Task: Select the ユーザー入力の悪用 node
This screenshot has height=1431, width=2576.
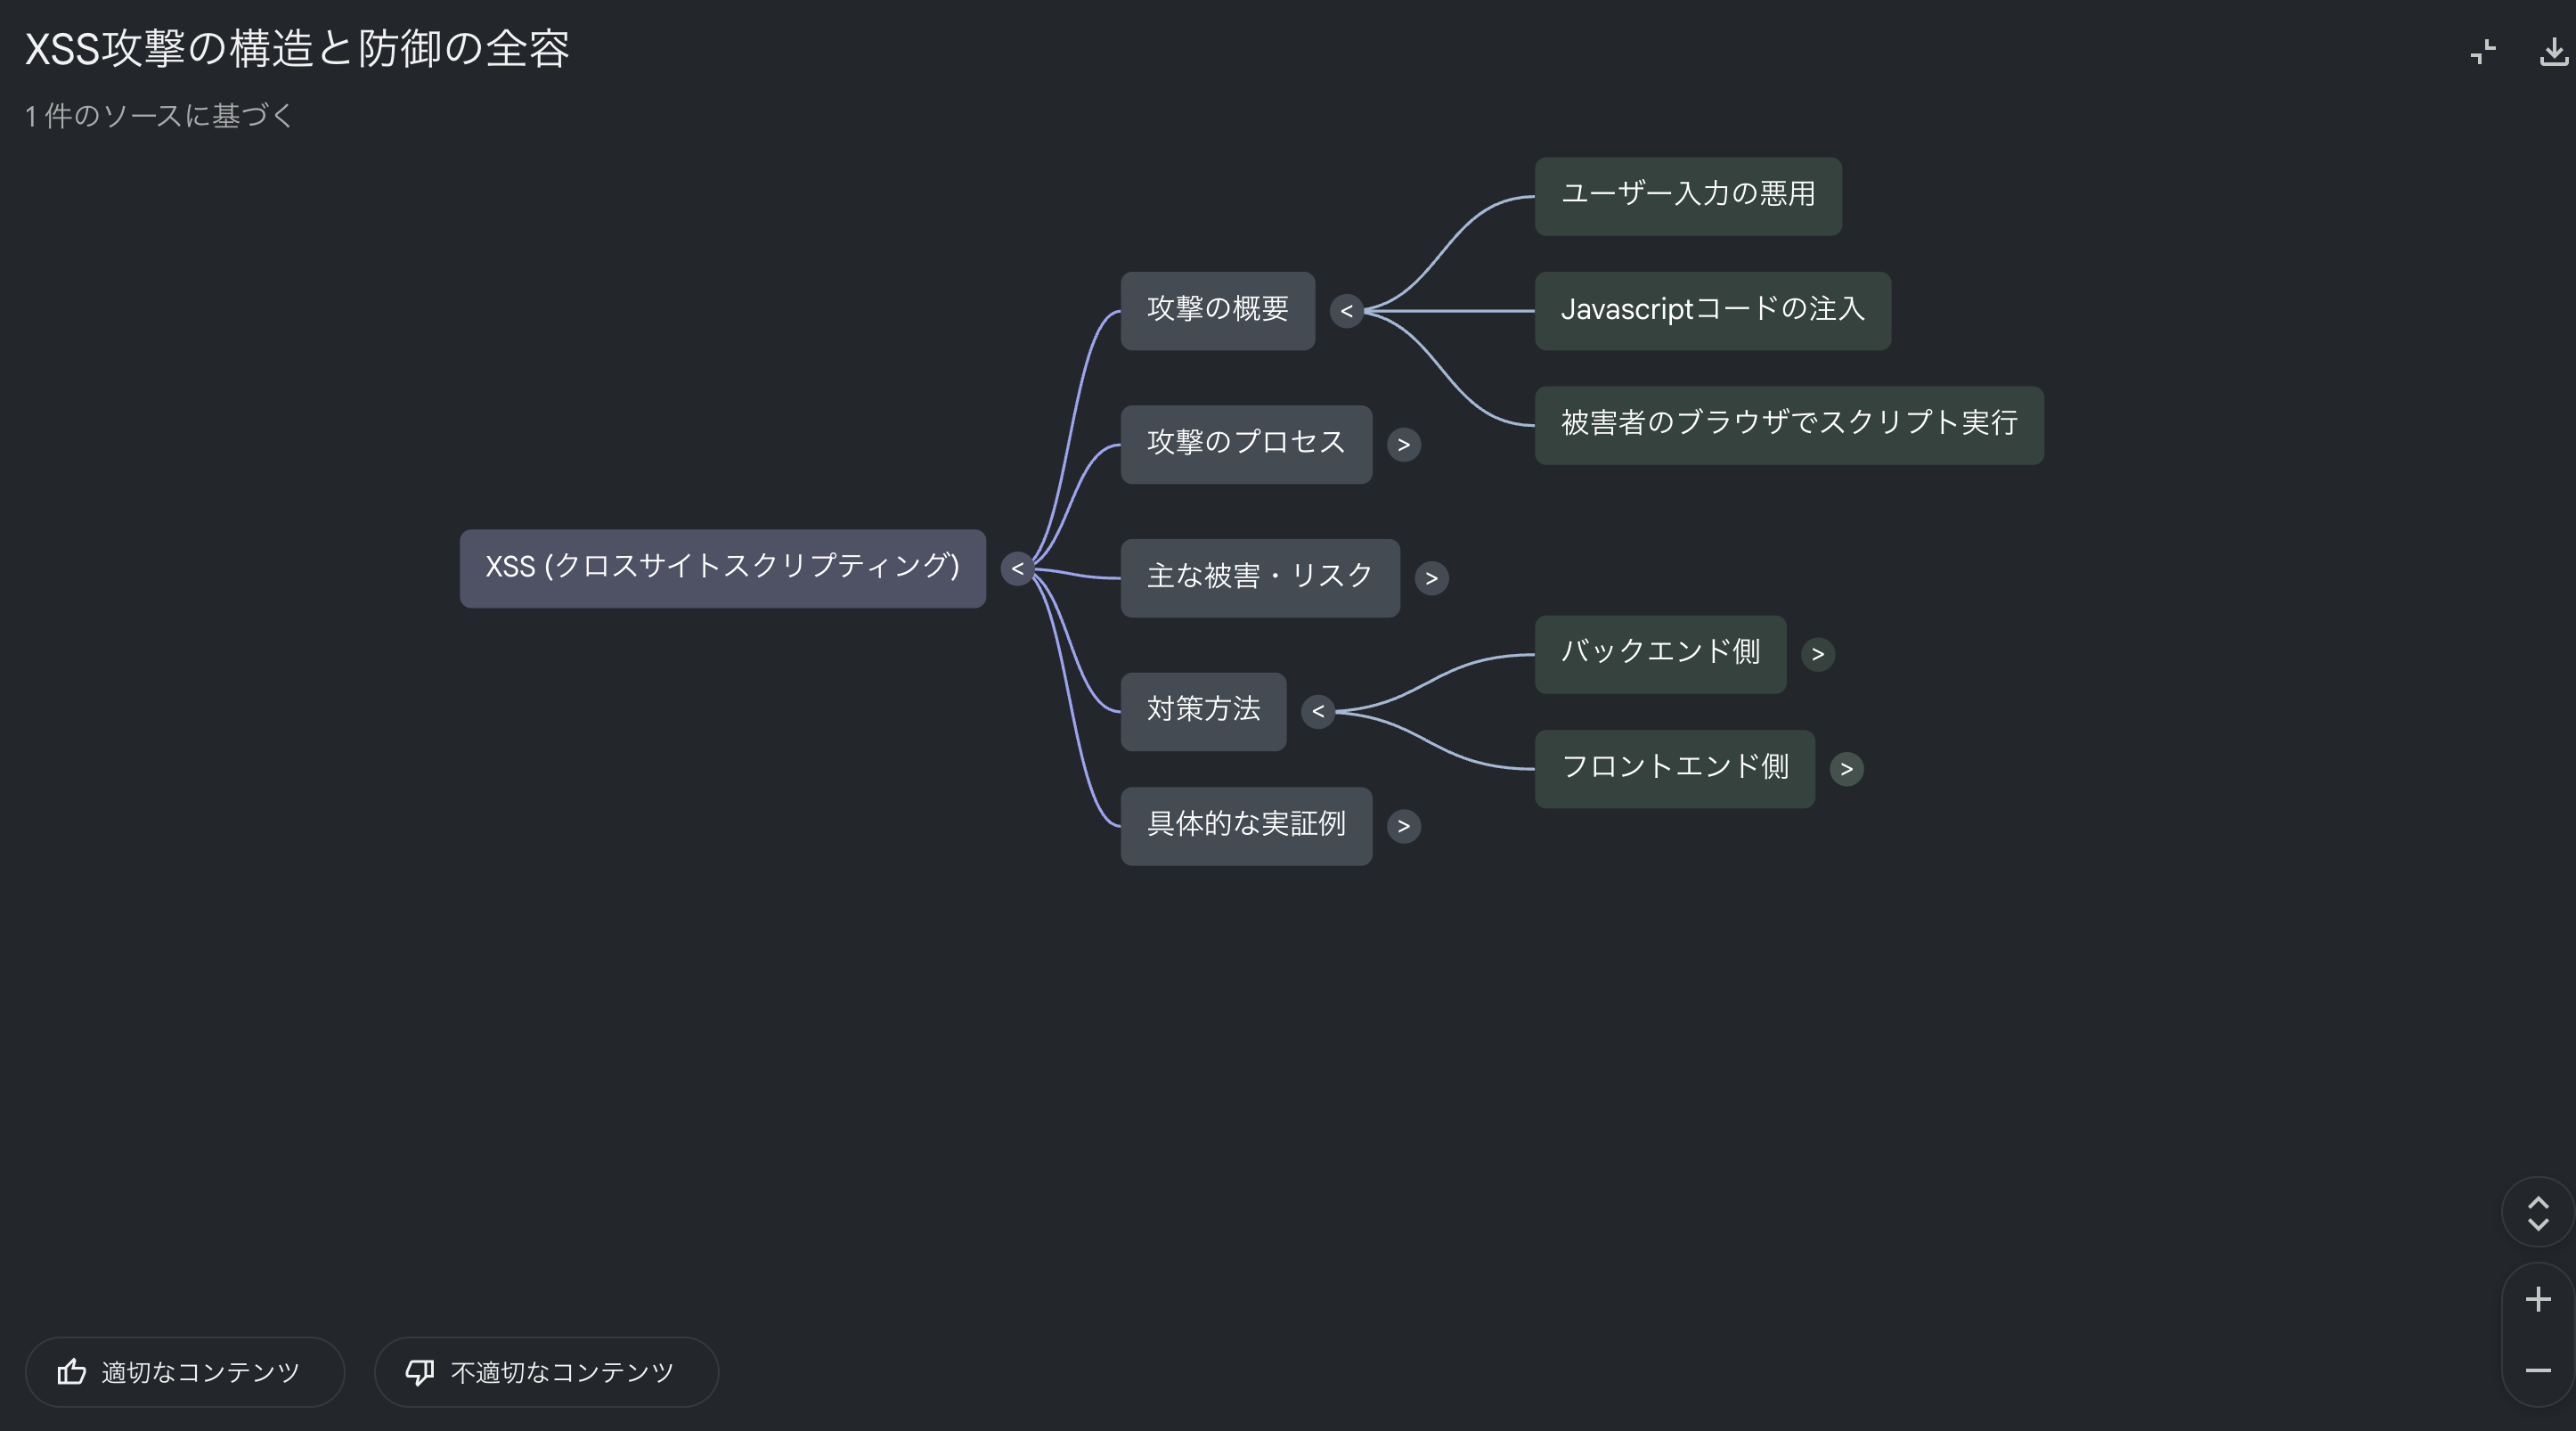Action: coord(1687,196)
